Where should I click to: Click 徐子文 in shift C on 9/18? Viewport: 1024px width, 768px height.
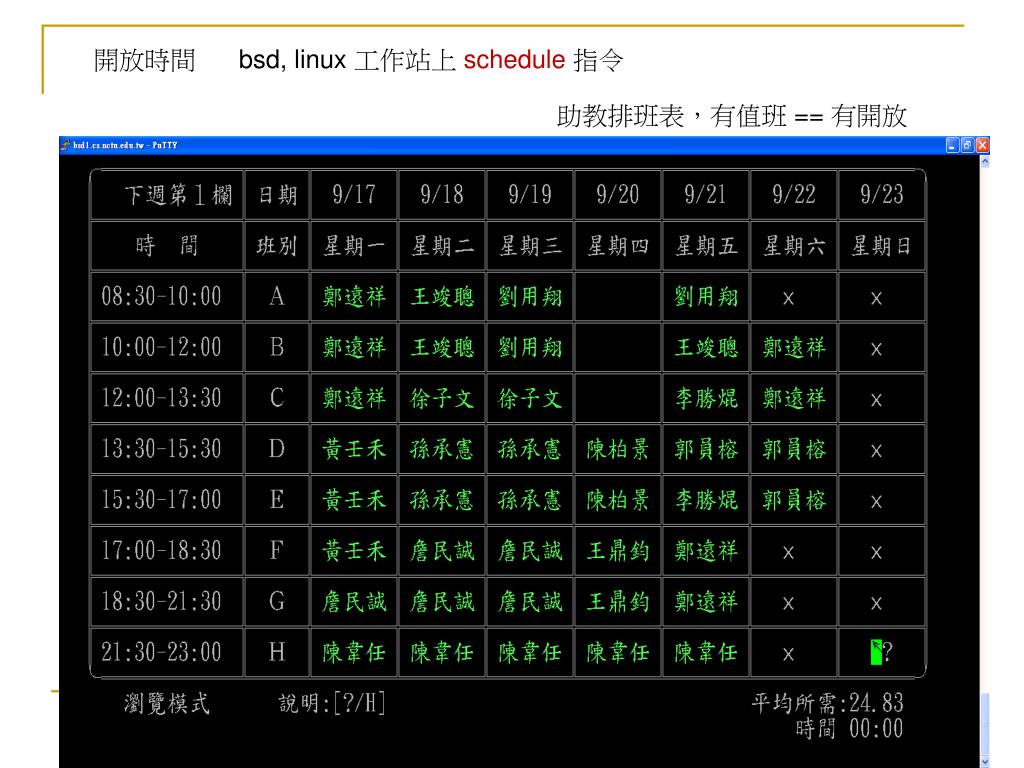442,398
